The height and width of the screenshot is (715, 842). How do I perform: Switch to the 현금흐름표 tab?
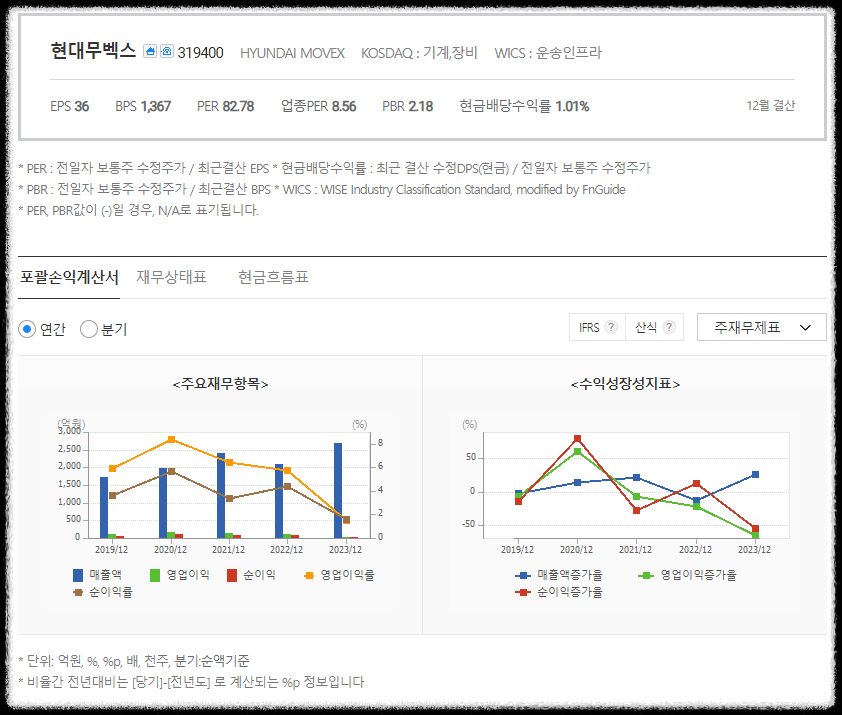pos(273,277)
